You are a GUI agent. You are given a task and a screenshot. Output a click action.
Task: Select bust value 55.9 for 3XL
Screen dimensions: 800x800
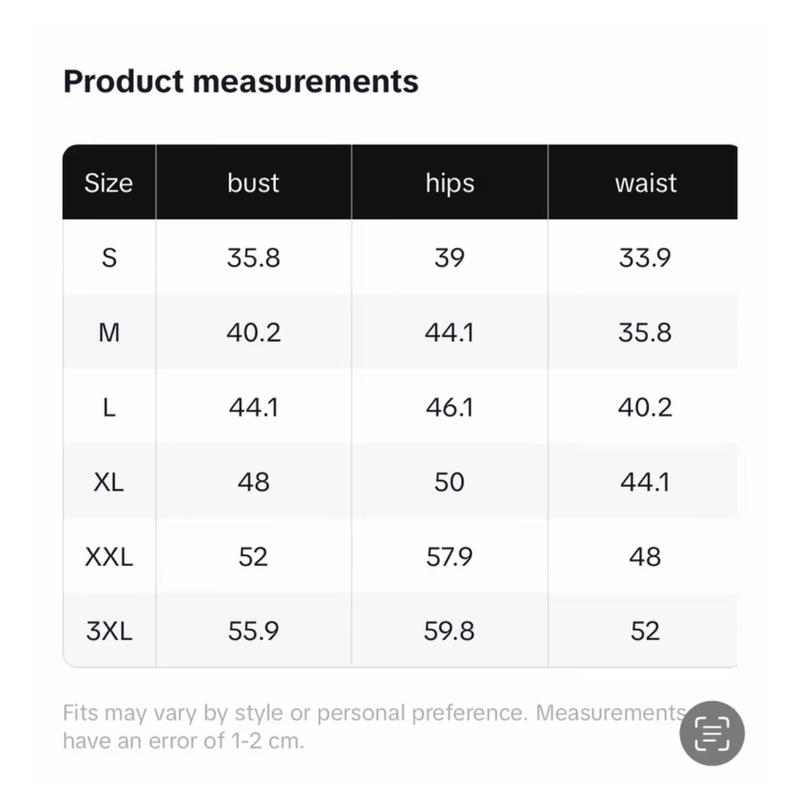(x=254, y=631)
